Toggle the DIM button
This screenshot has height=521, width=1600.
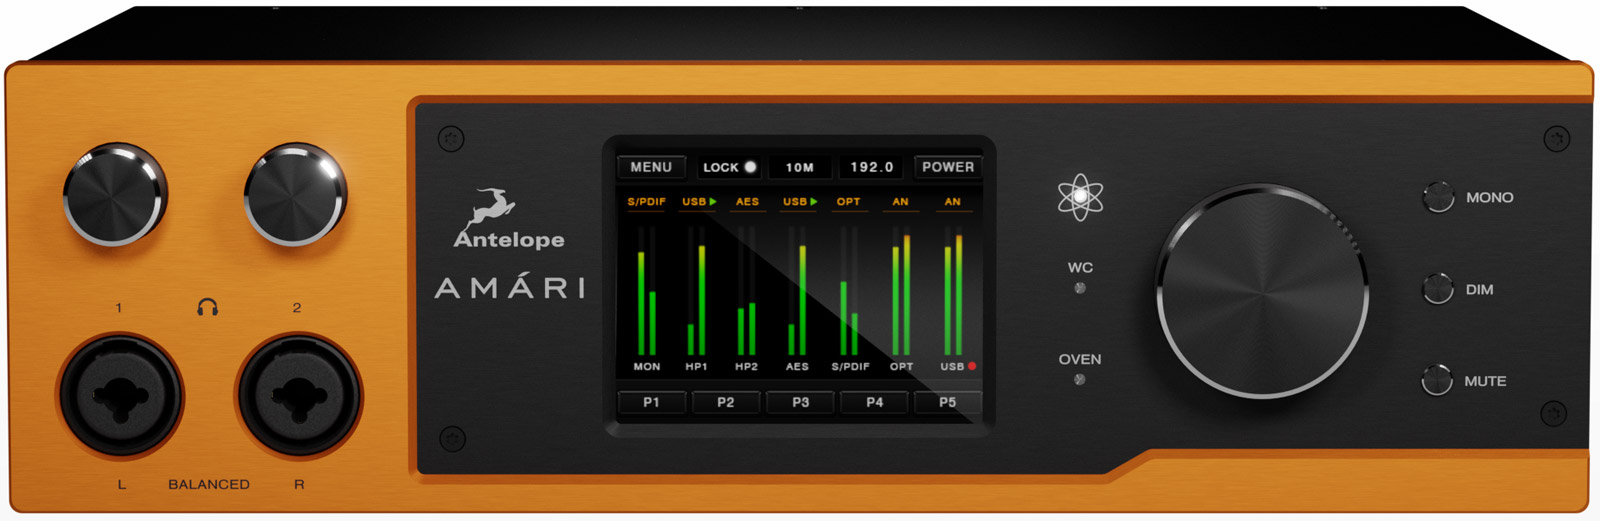point(1438,289)
